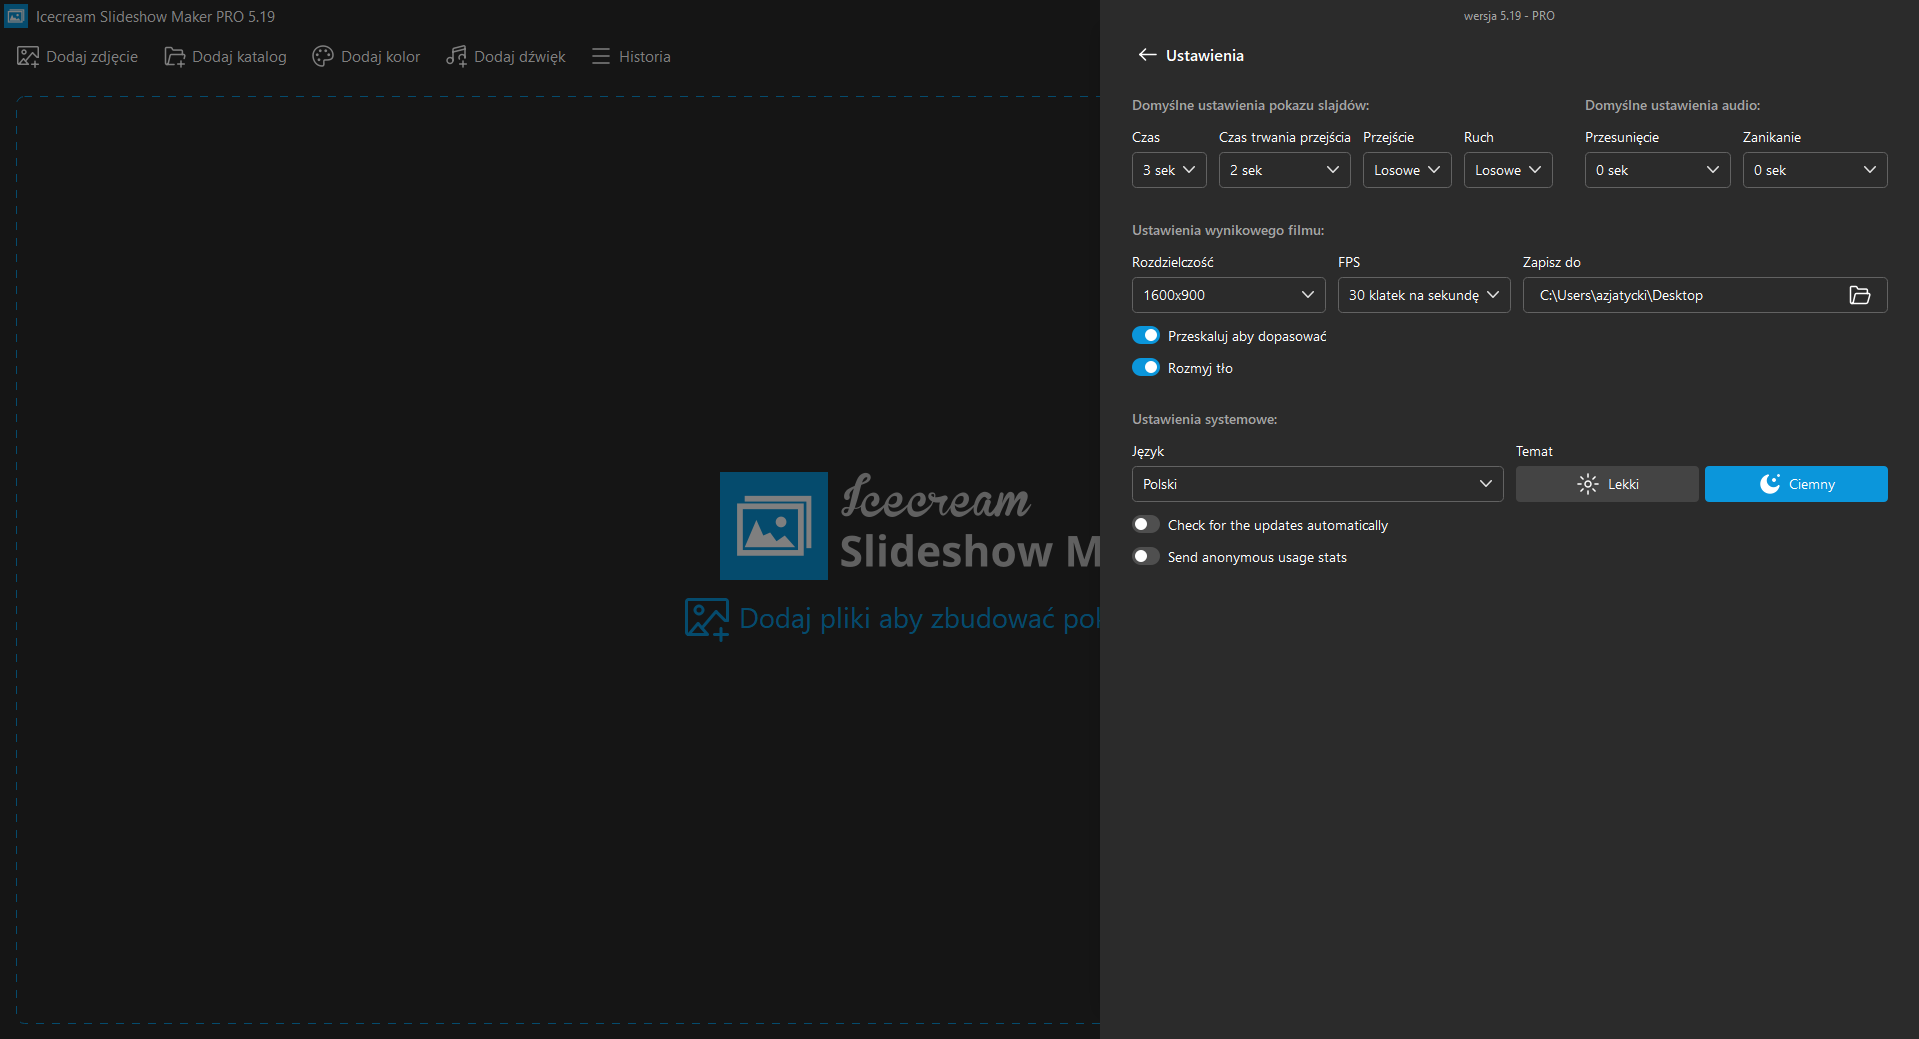
Task: Click the Icecream Slideshow logo image
Action: tap(774, 526)
